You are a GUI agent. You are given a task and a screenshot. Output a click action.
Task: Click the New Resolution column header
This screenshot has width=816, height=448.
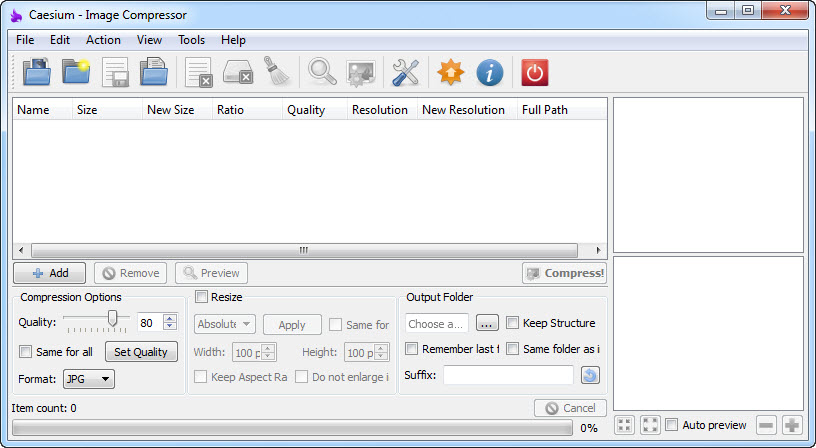coord(467,110)
